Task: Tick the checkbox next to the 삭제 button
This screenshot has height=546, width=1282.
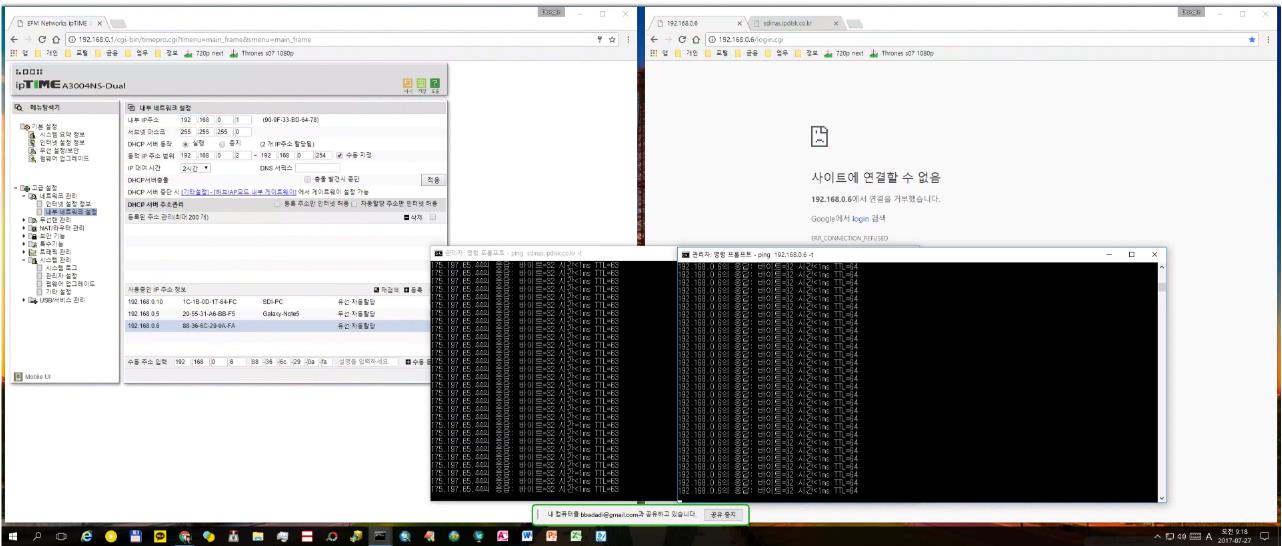Action: [x=432, y=216]
